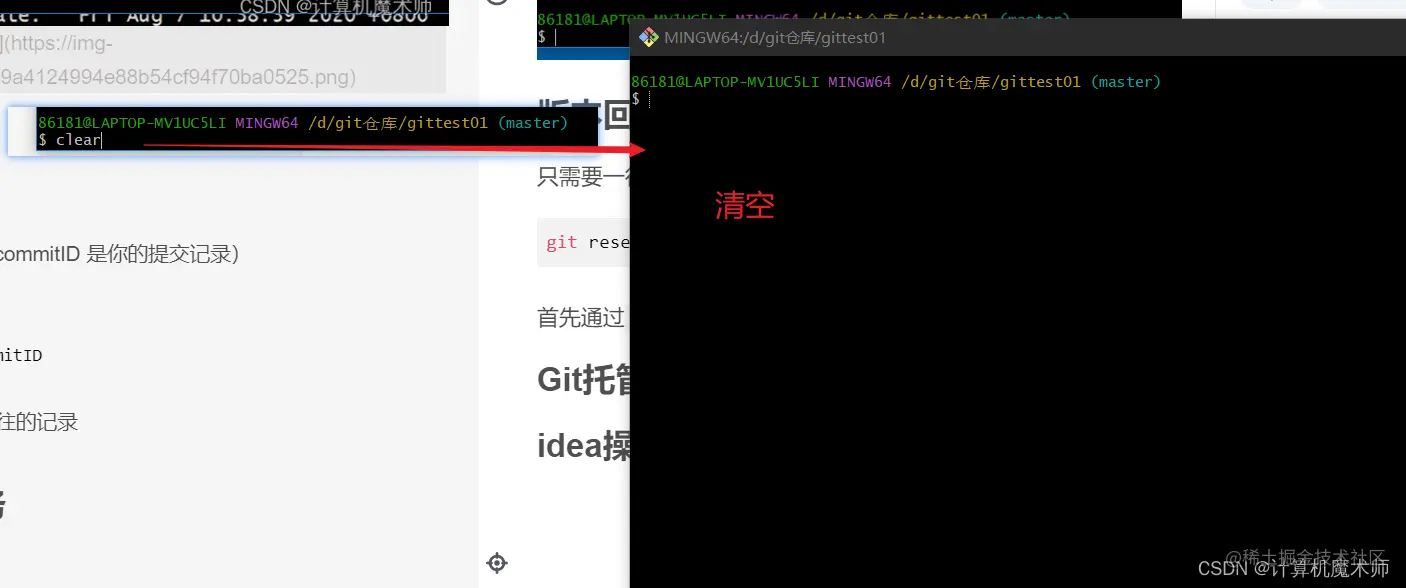Expand the idea操作 section heading
The height and width of the screenshot is (588, 1406).
pos(580,445)
